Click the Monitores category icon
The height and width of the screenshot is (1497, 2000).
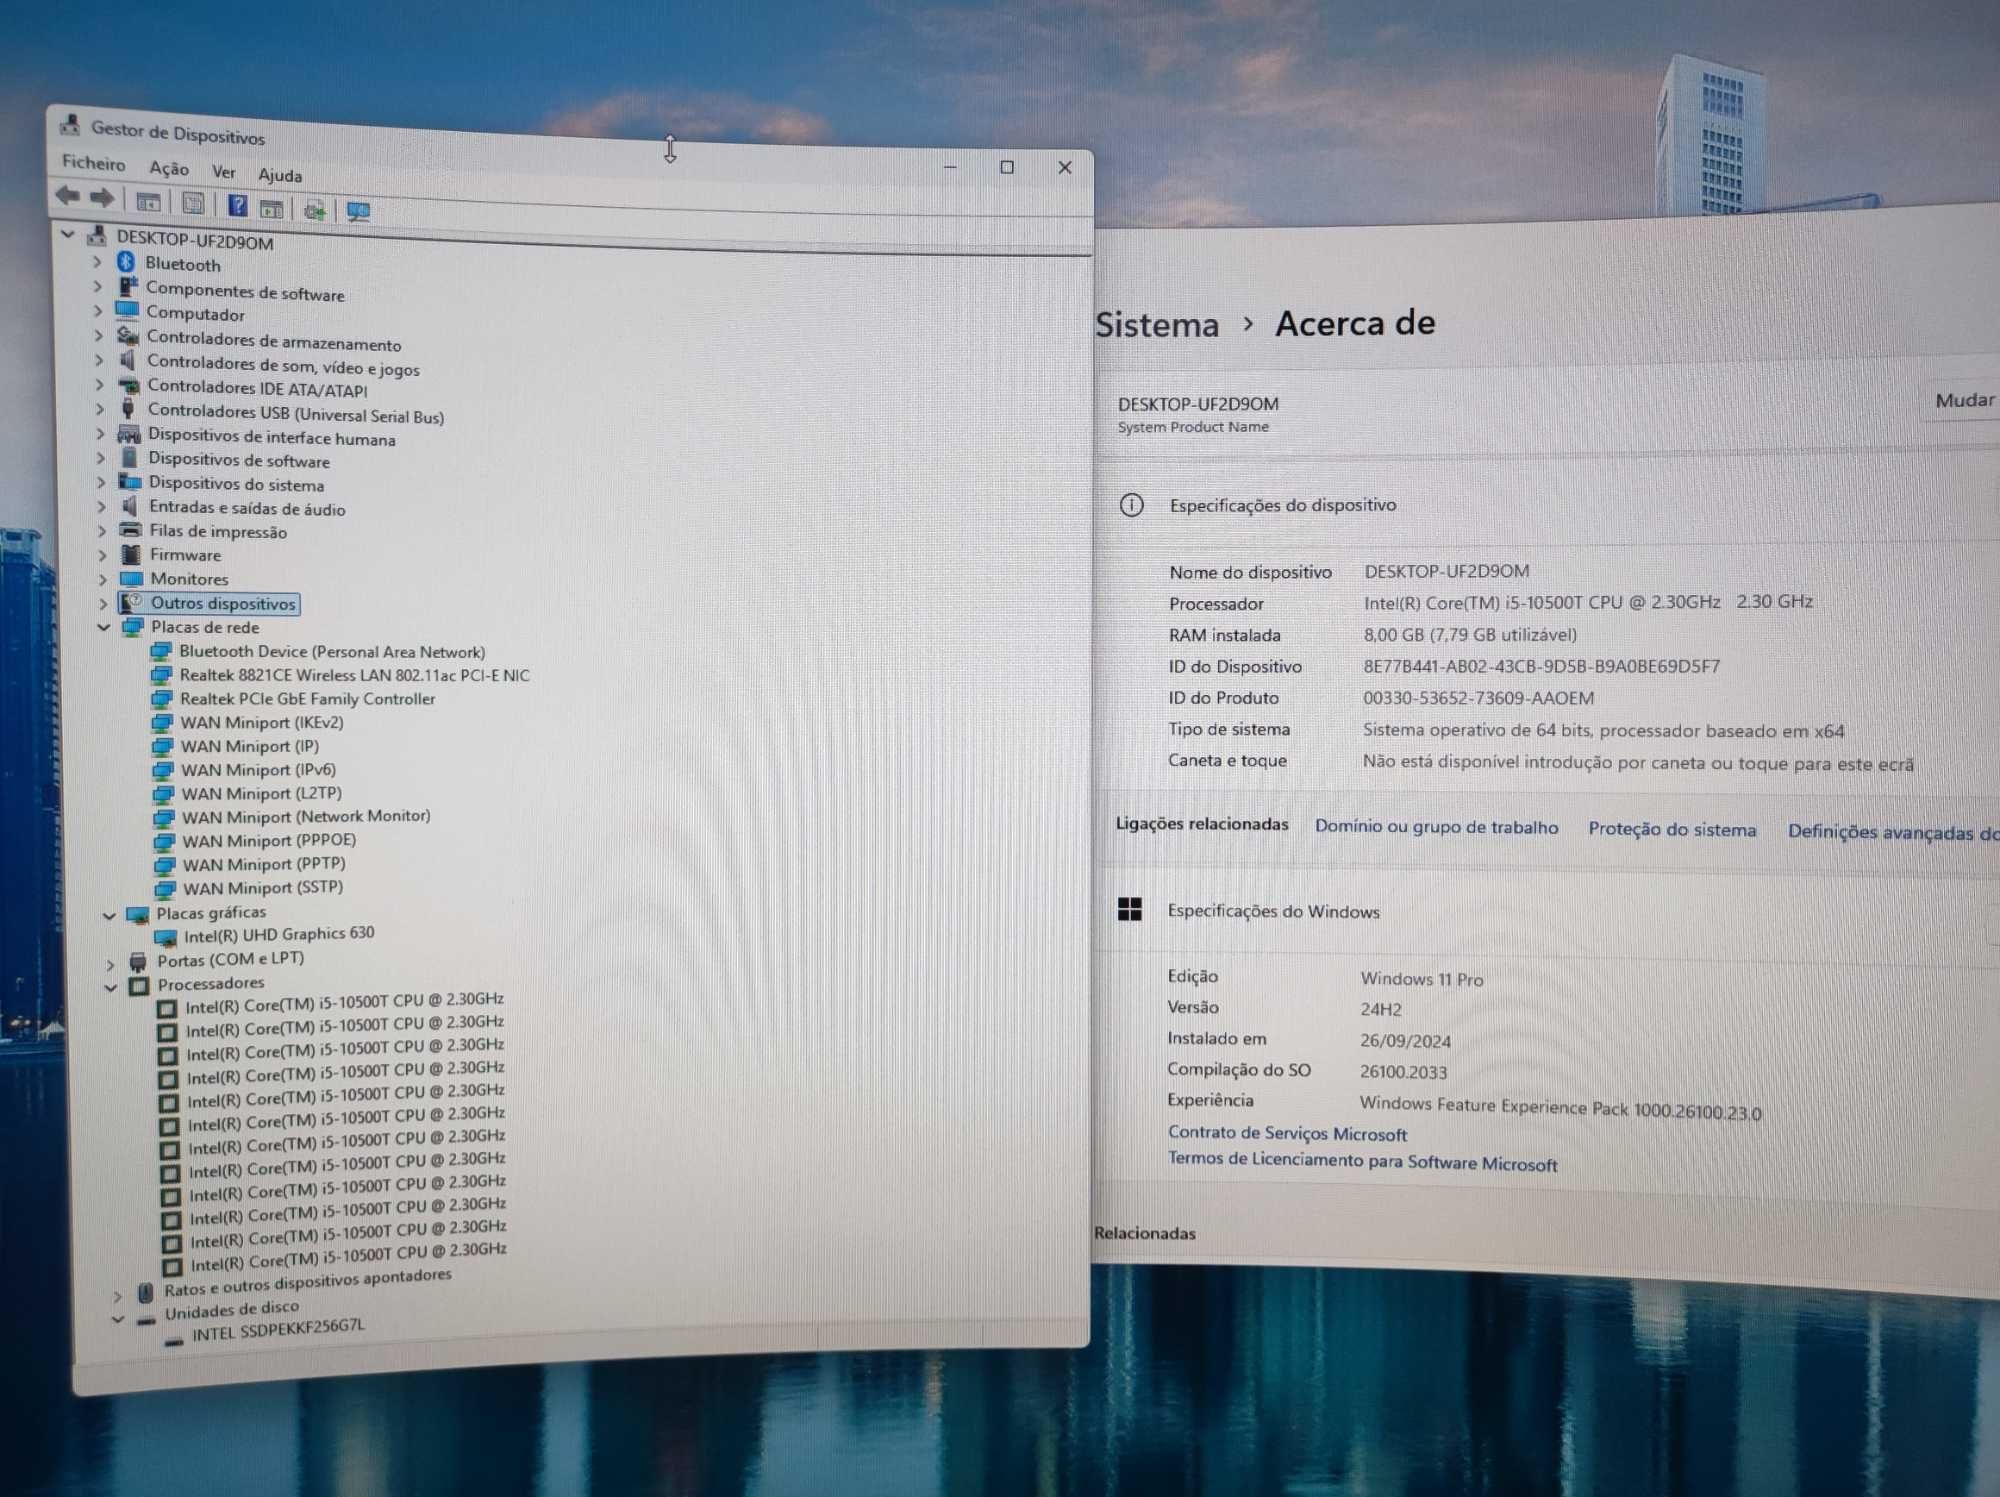(x=131, y=578)
